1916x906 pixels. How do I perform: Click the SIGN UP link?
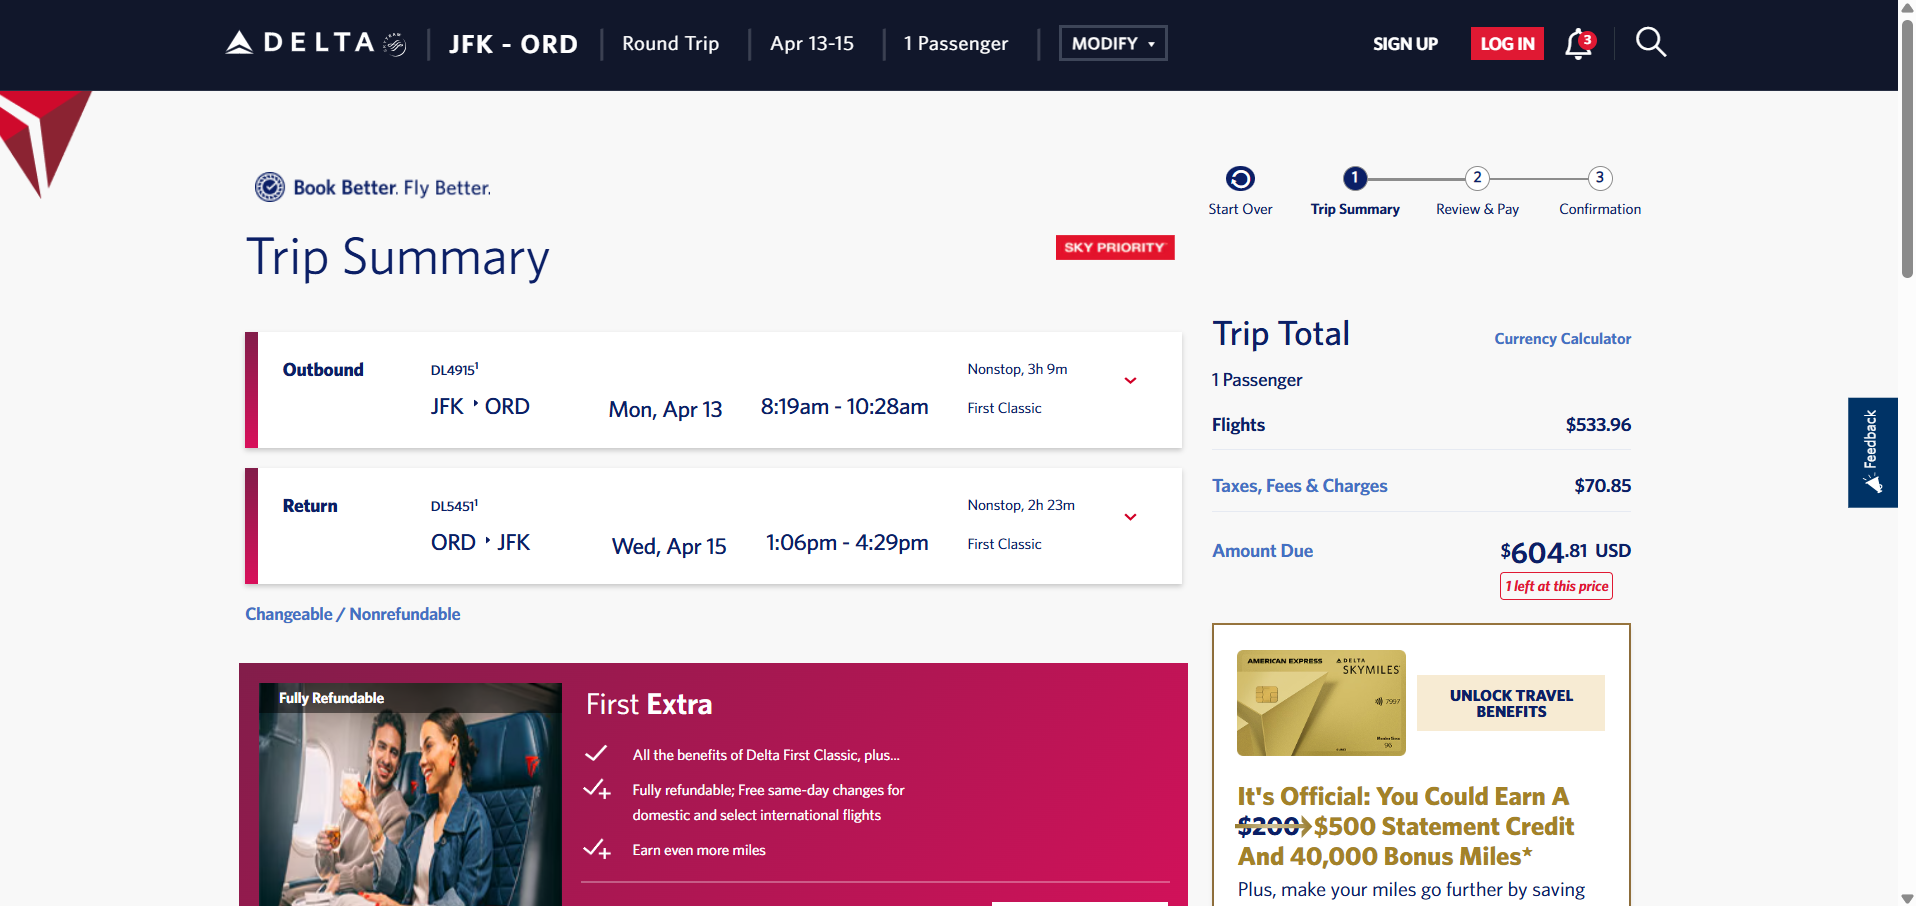coord(1404,44)
